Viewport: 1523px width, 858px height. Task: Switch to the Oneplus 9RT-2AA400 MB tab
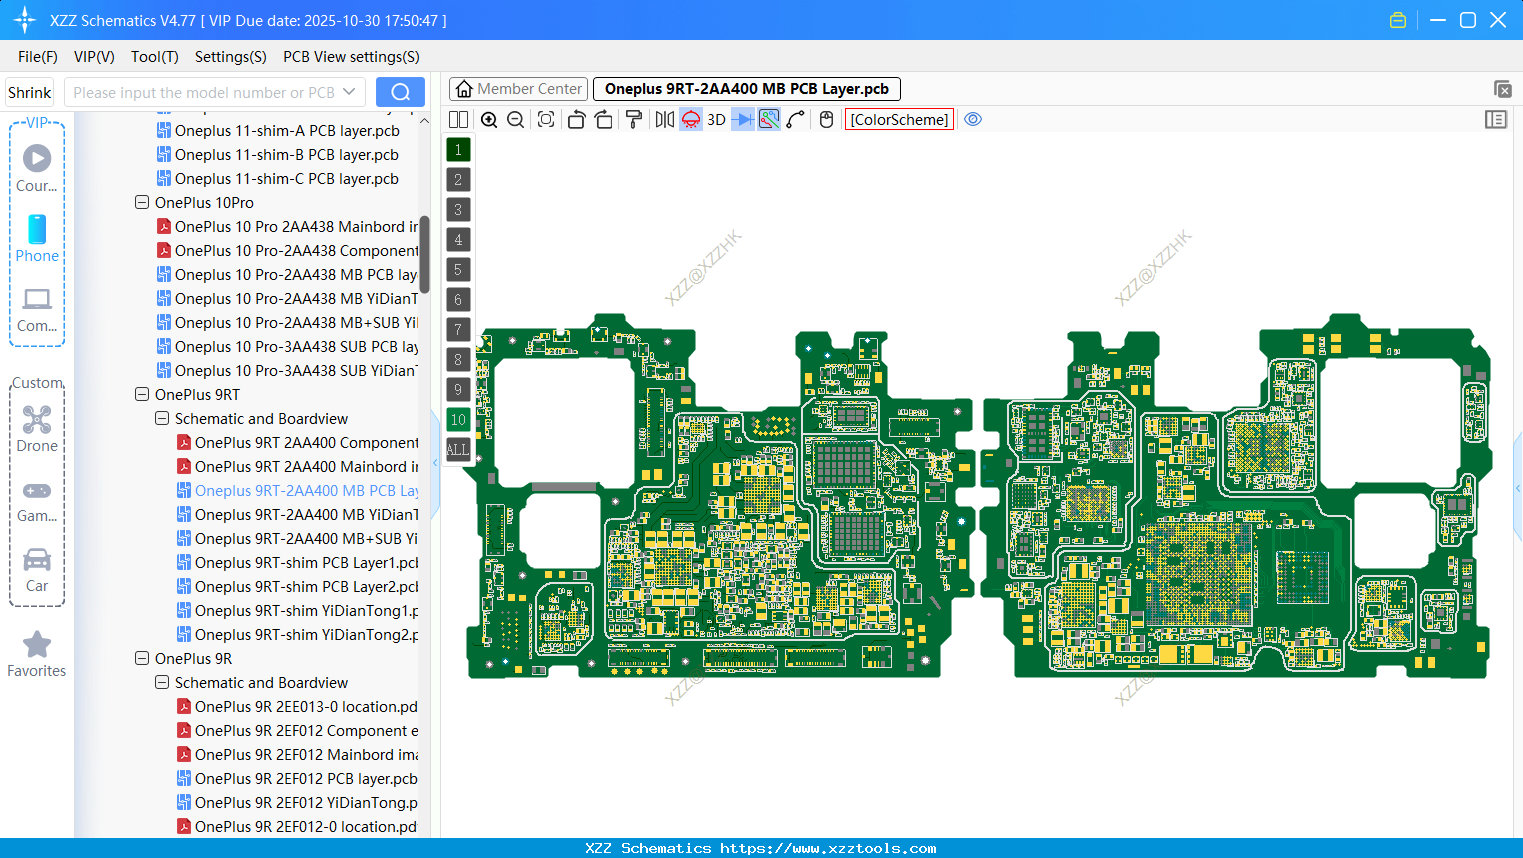point(745,88)
